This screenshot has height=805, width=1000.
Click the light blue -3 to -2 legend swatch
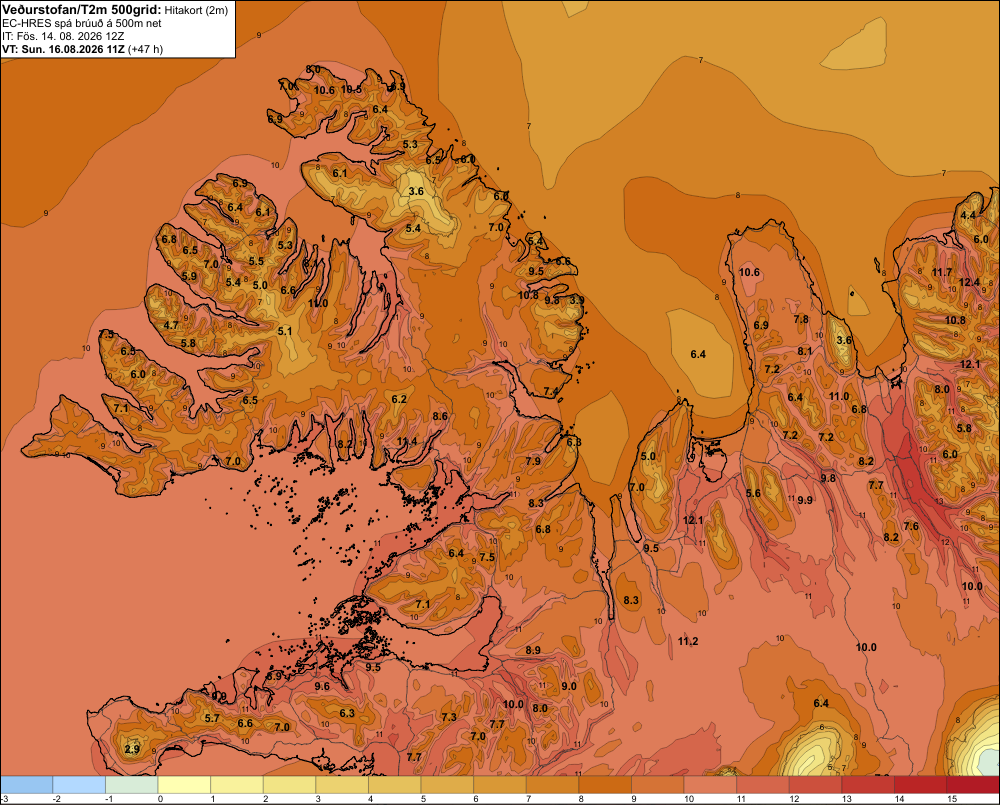[x=26, y=785]
